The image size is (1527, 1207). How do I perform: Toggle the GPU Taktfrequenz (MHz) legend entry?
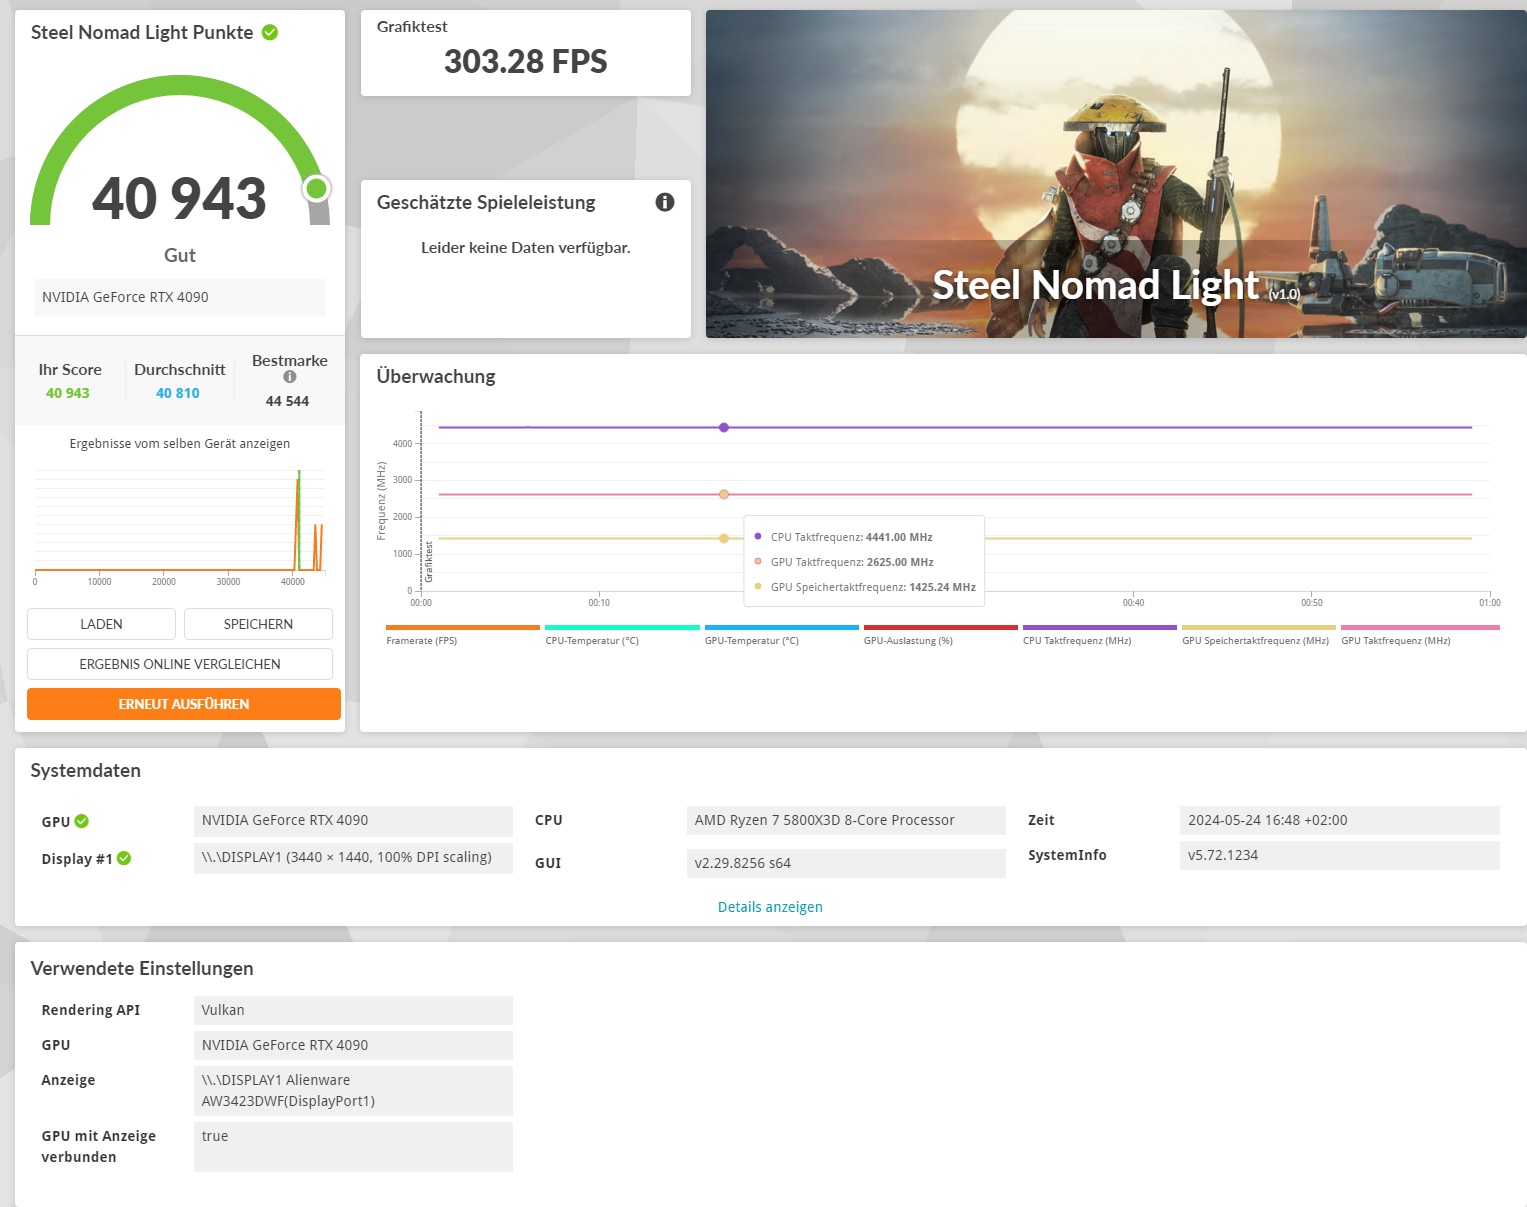point(1420,635)
